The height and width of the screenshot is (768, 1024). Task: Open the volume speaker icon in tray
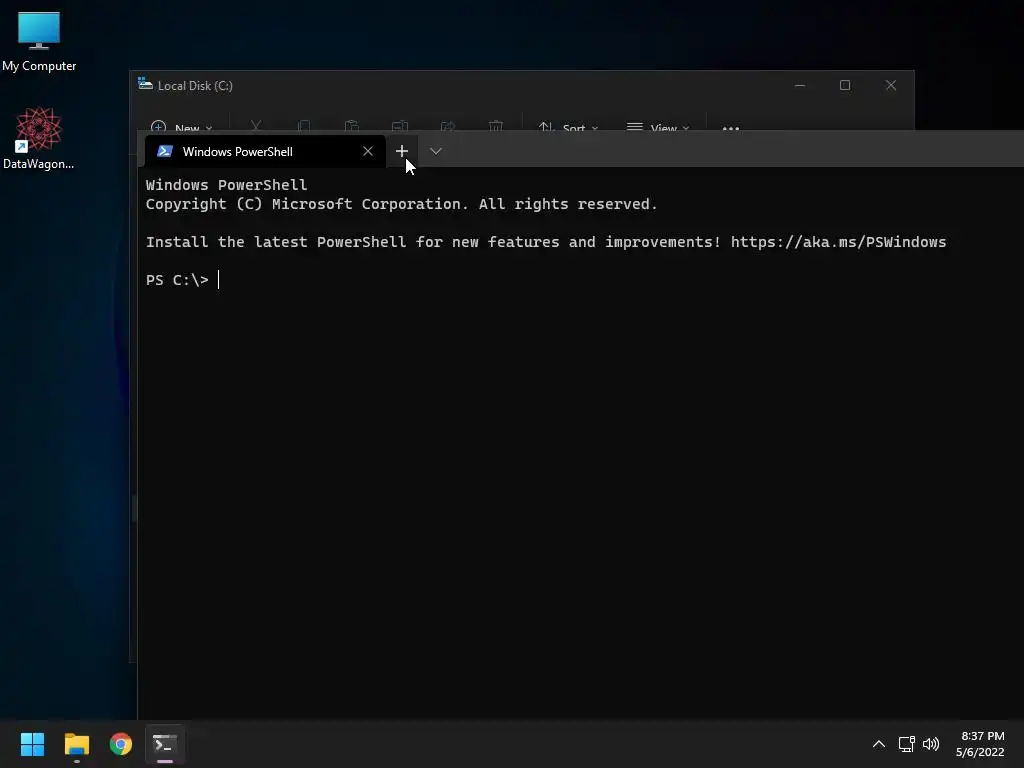tap(931, 744)
